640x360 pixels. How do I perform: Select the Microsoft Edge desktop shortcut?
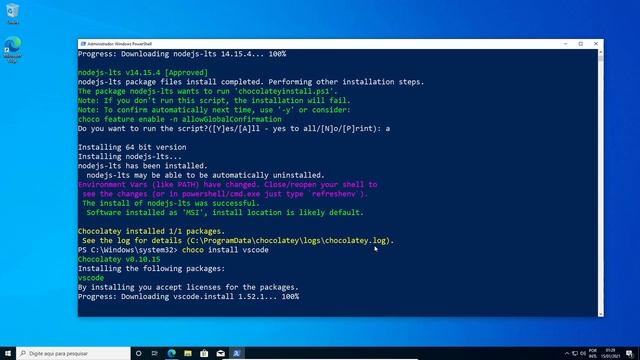tap(13, 49)
